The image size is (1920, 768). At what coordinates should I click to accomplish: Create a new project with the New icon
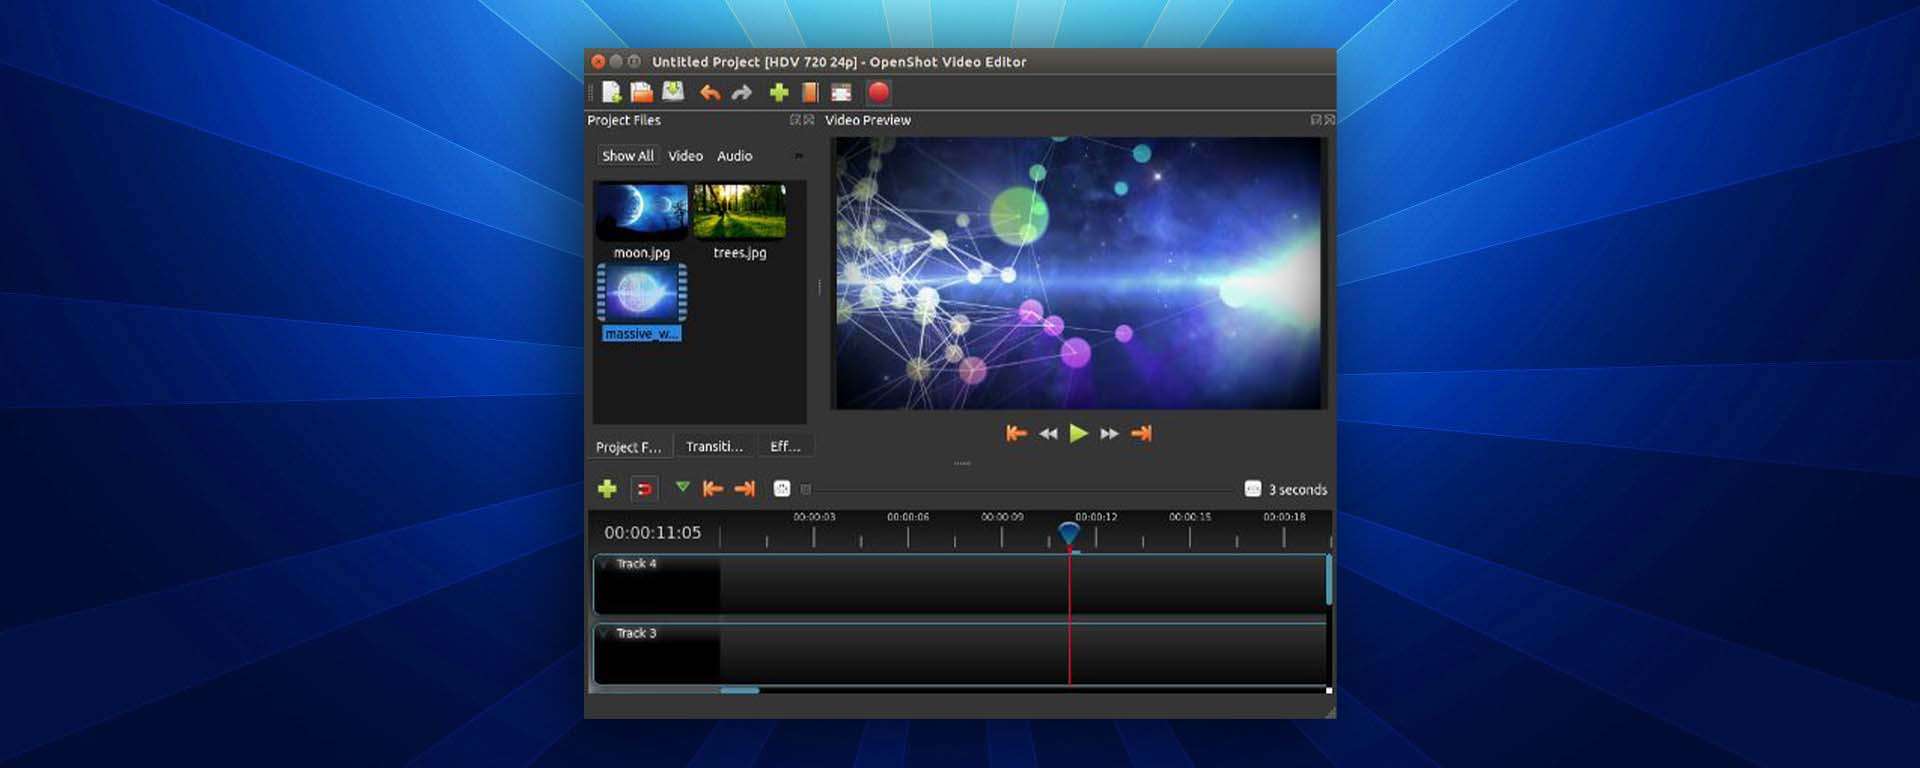click(611, 92)
